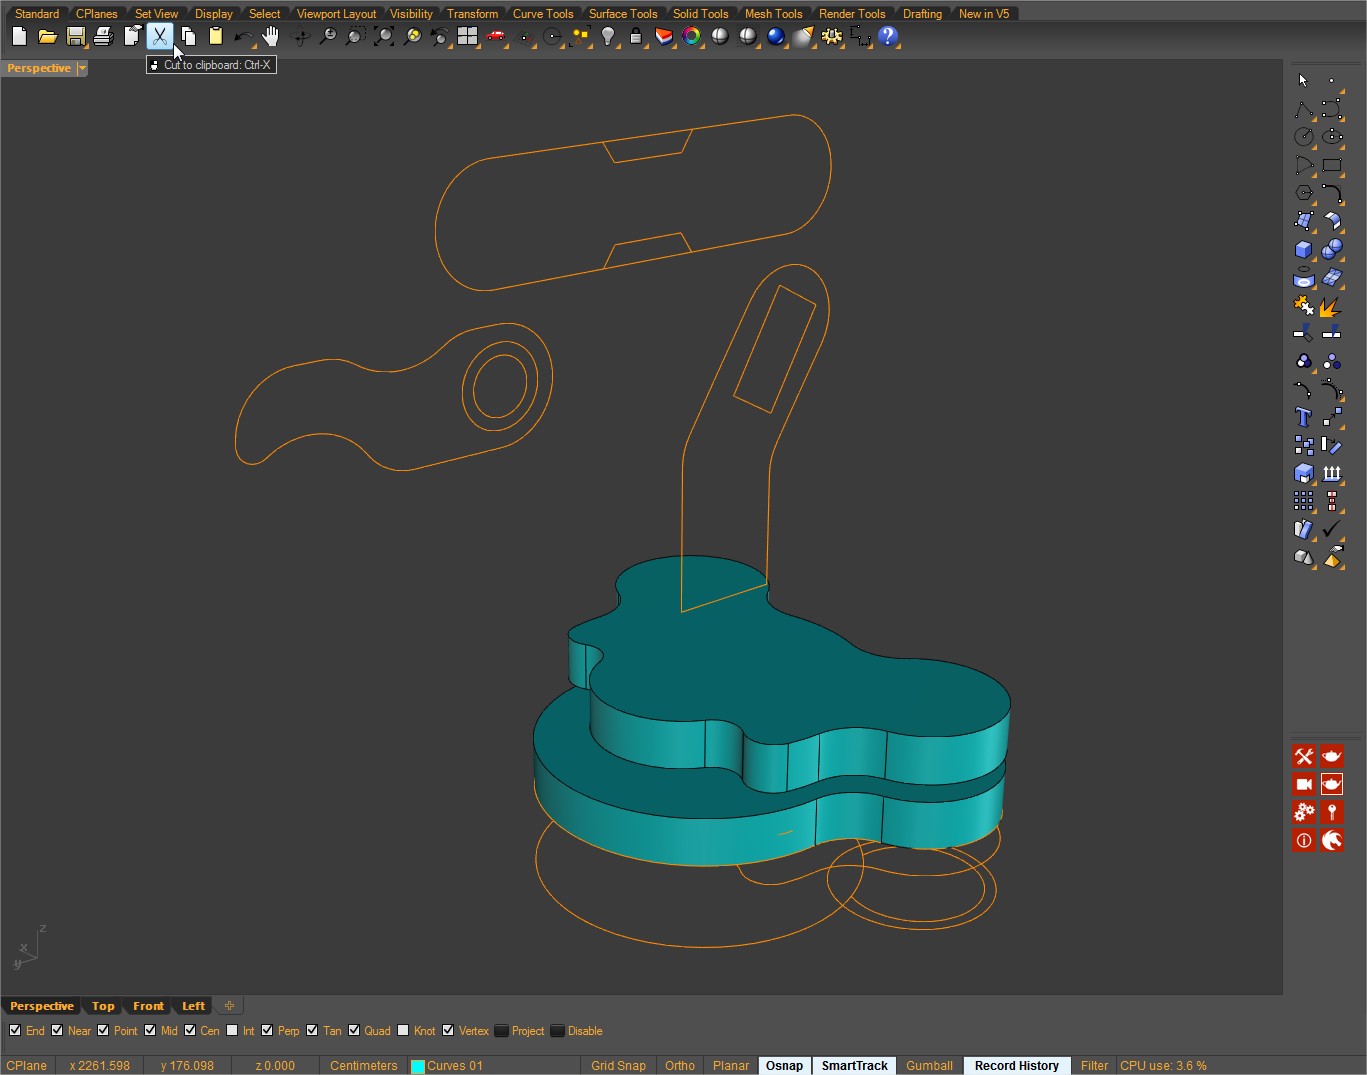
Task: Select the Polygon tool in sidebar
Action: click(1303, 193)
